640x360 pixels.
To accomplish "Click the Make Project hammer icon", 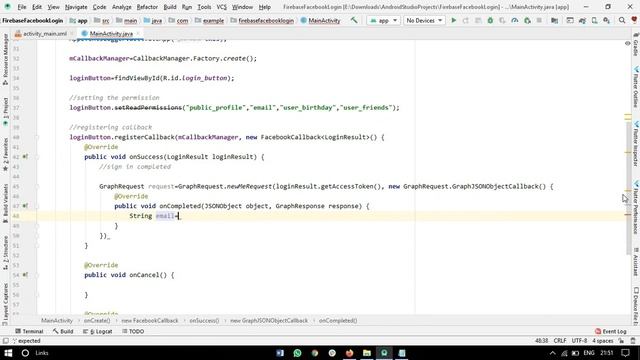I will coord(354,20).
